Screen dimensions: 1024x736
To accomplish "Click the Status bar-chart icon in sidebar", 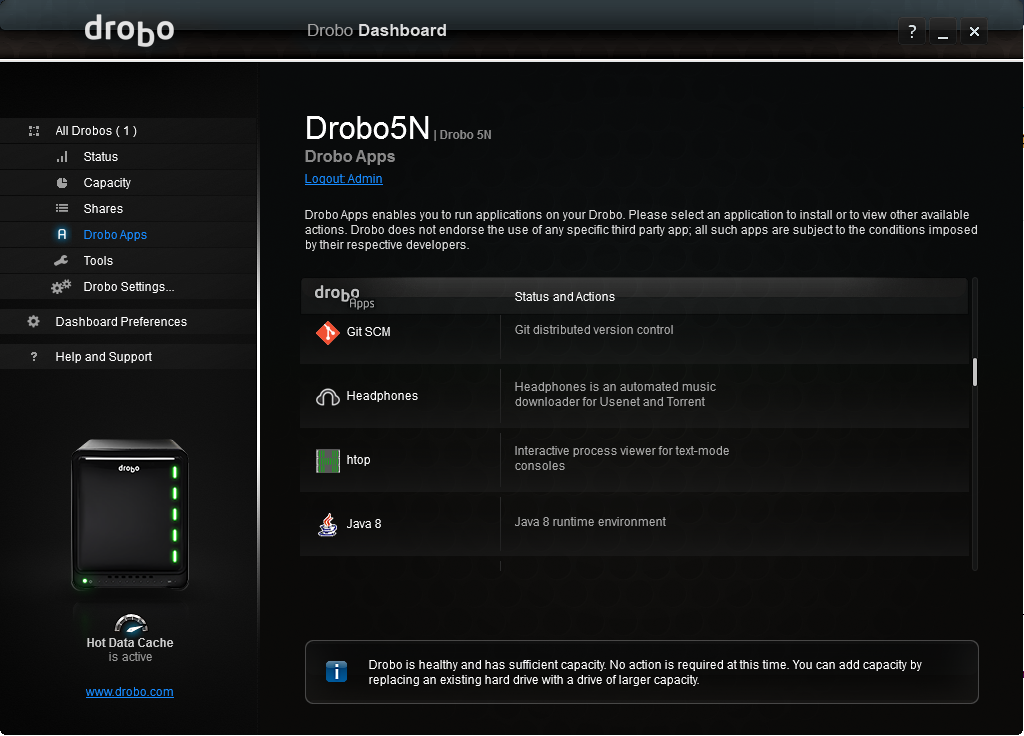I will [62, 157].
